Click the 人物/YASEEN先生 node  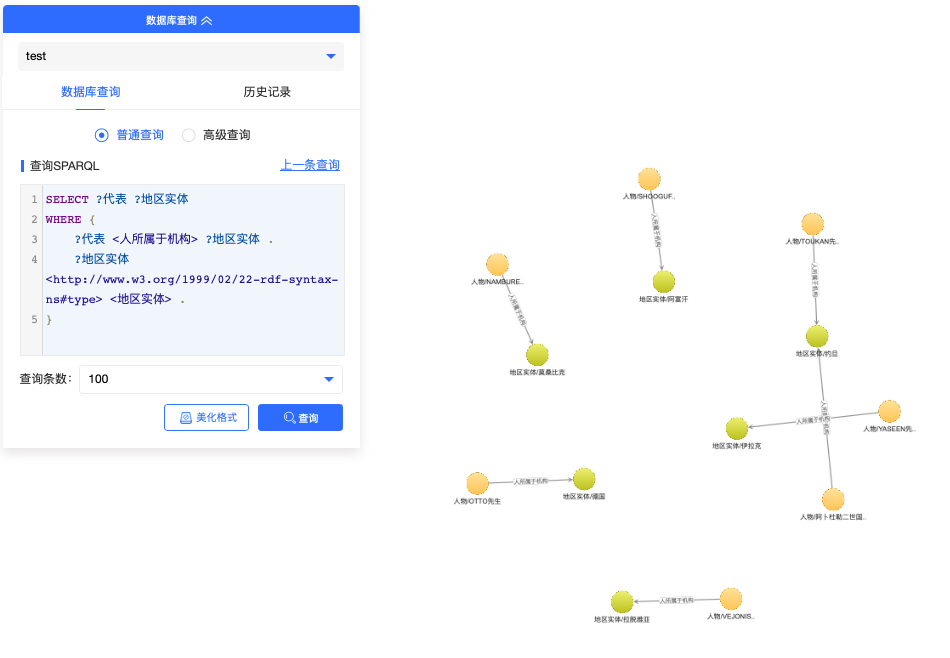click(x=888, y=411)
